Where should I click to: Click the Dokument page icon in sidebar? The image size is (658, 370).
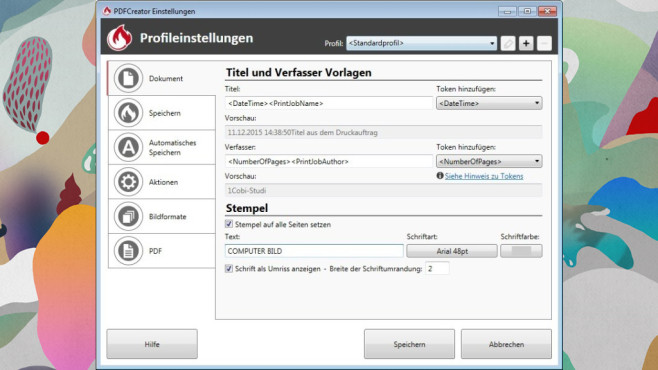coord(128,78)
